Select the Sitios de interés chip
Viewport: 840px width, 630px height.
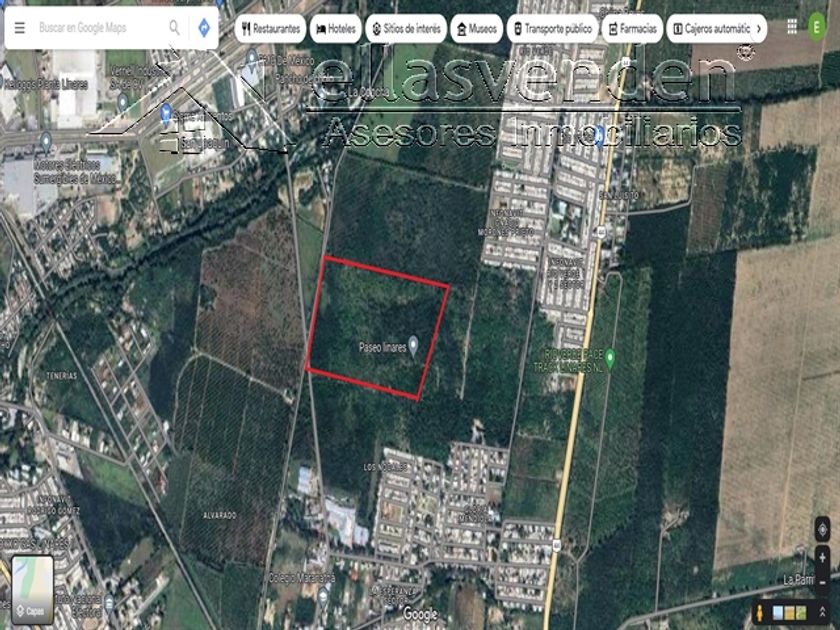click(x=406, y=28)
